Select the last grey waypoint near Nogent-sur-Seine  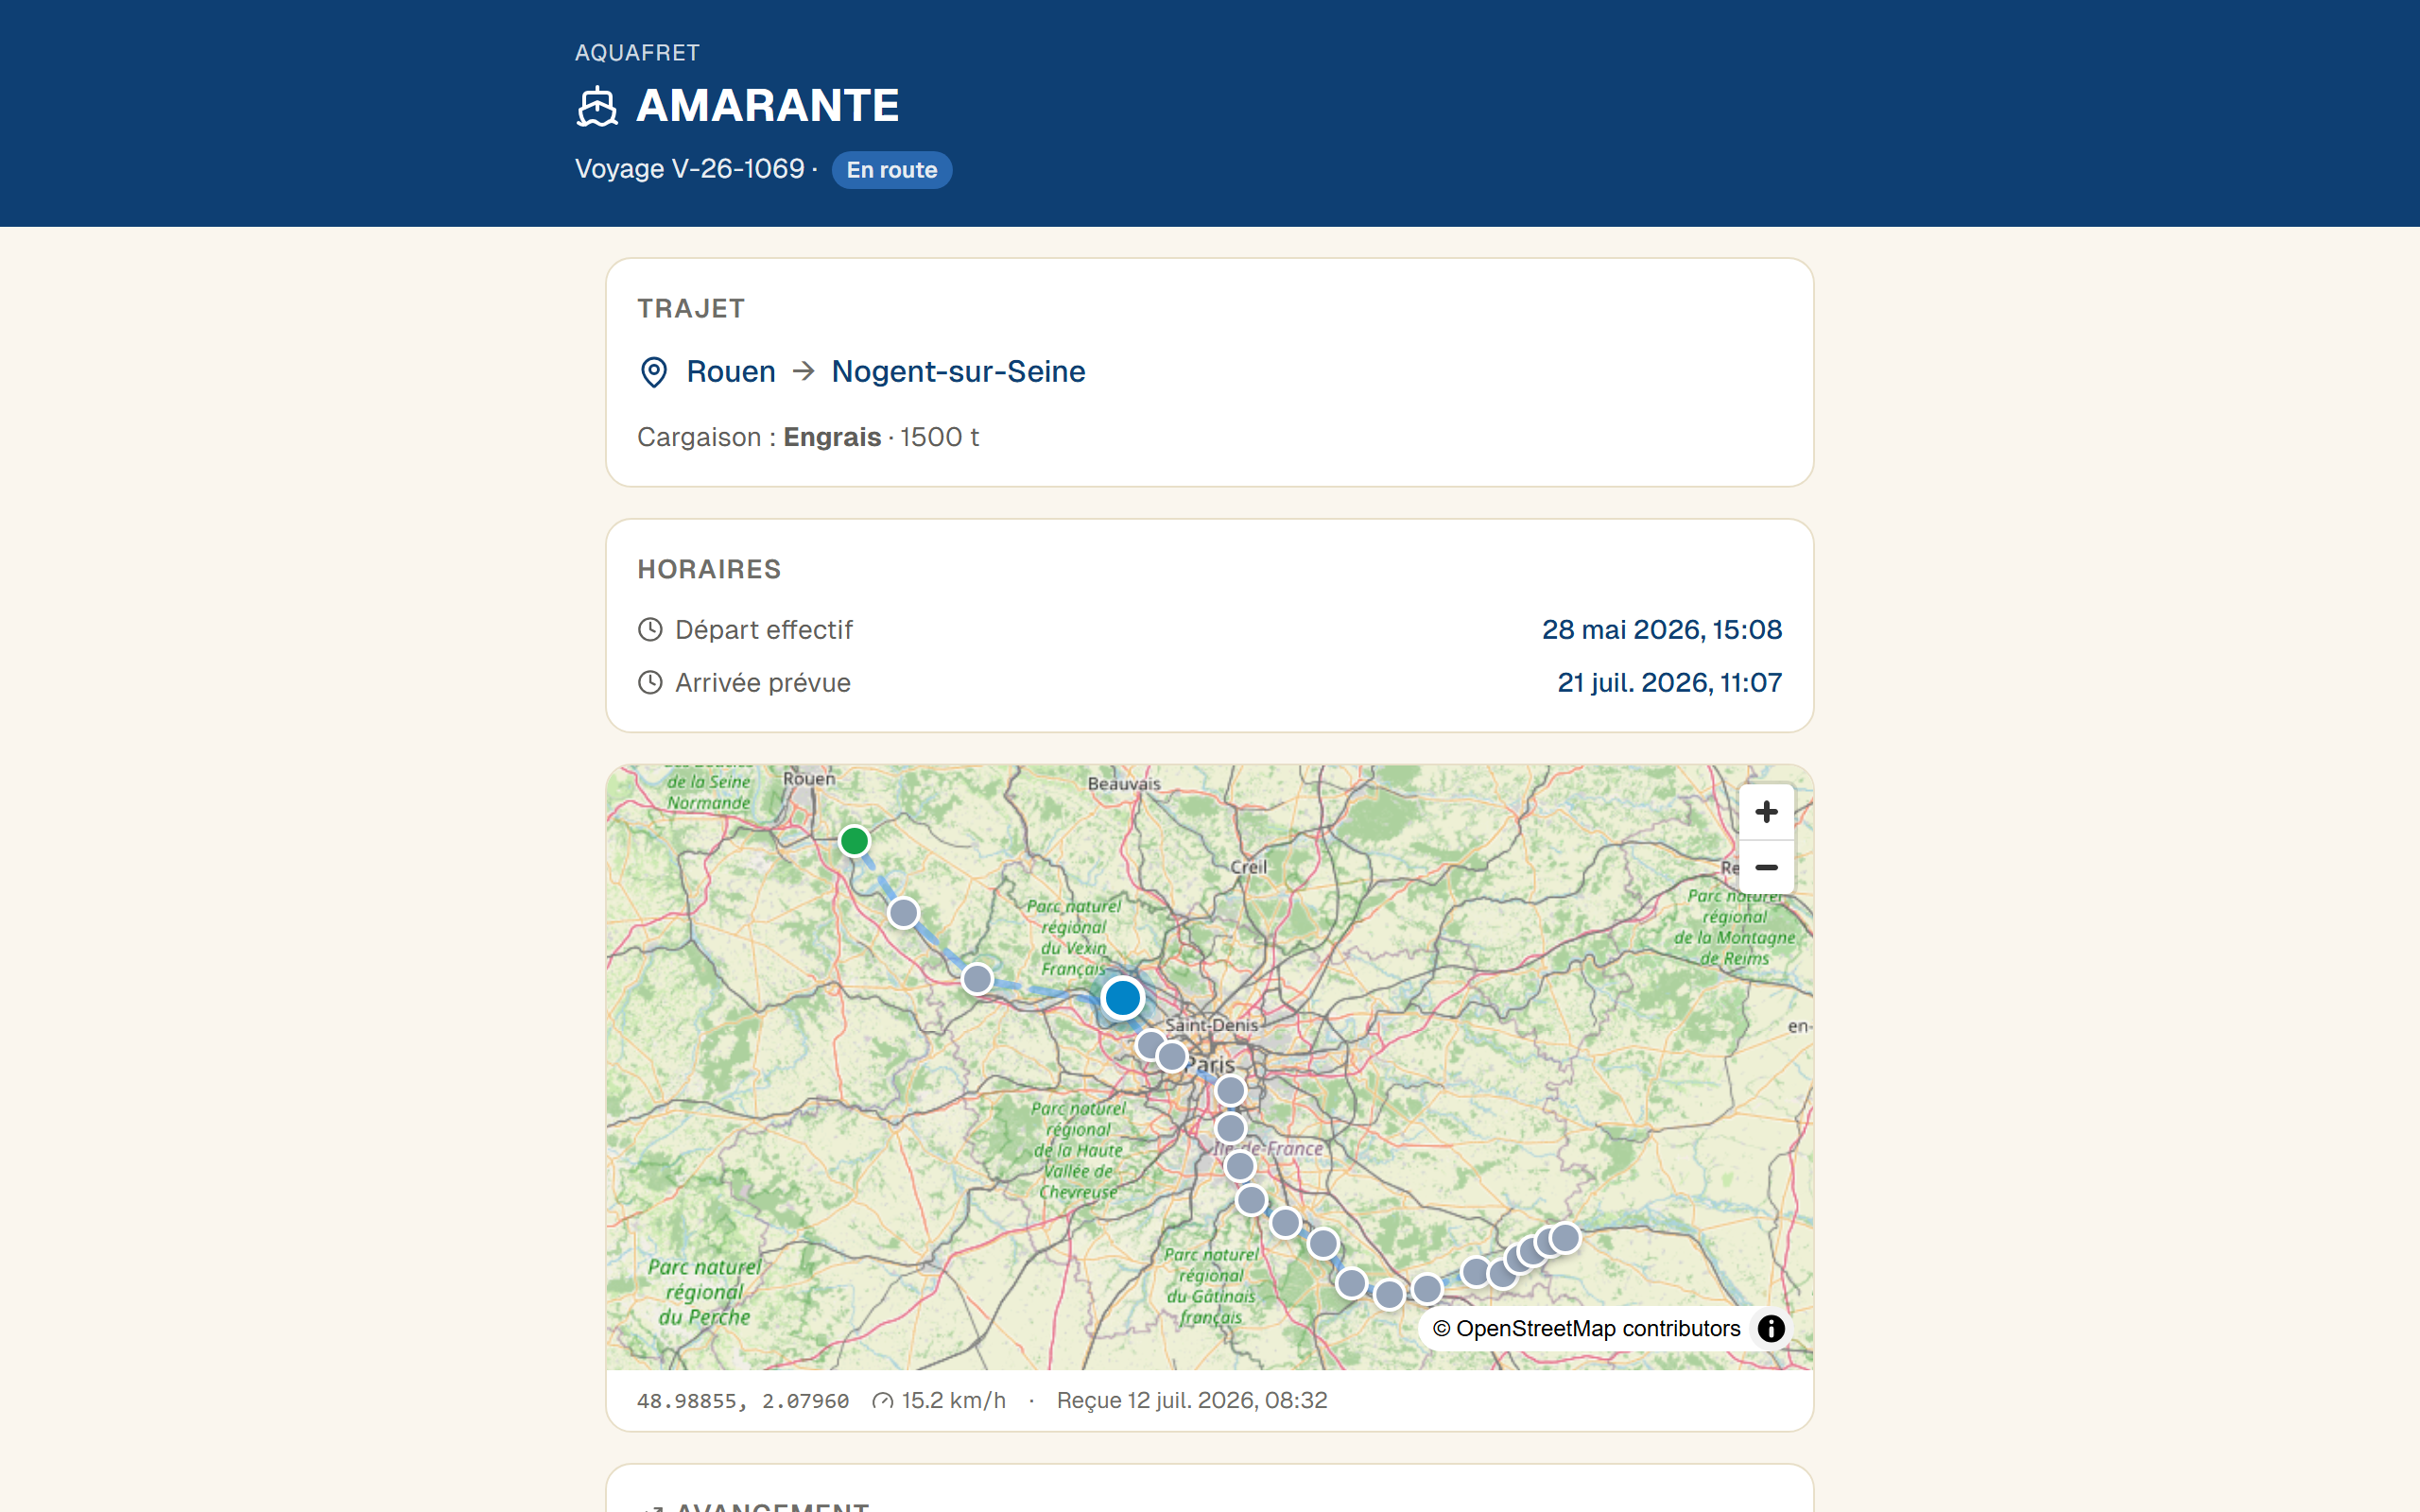(x=1565, y=1238)
